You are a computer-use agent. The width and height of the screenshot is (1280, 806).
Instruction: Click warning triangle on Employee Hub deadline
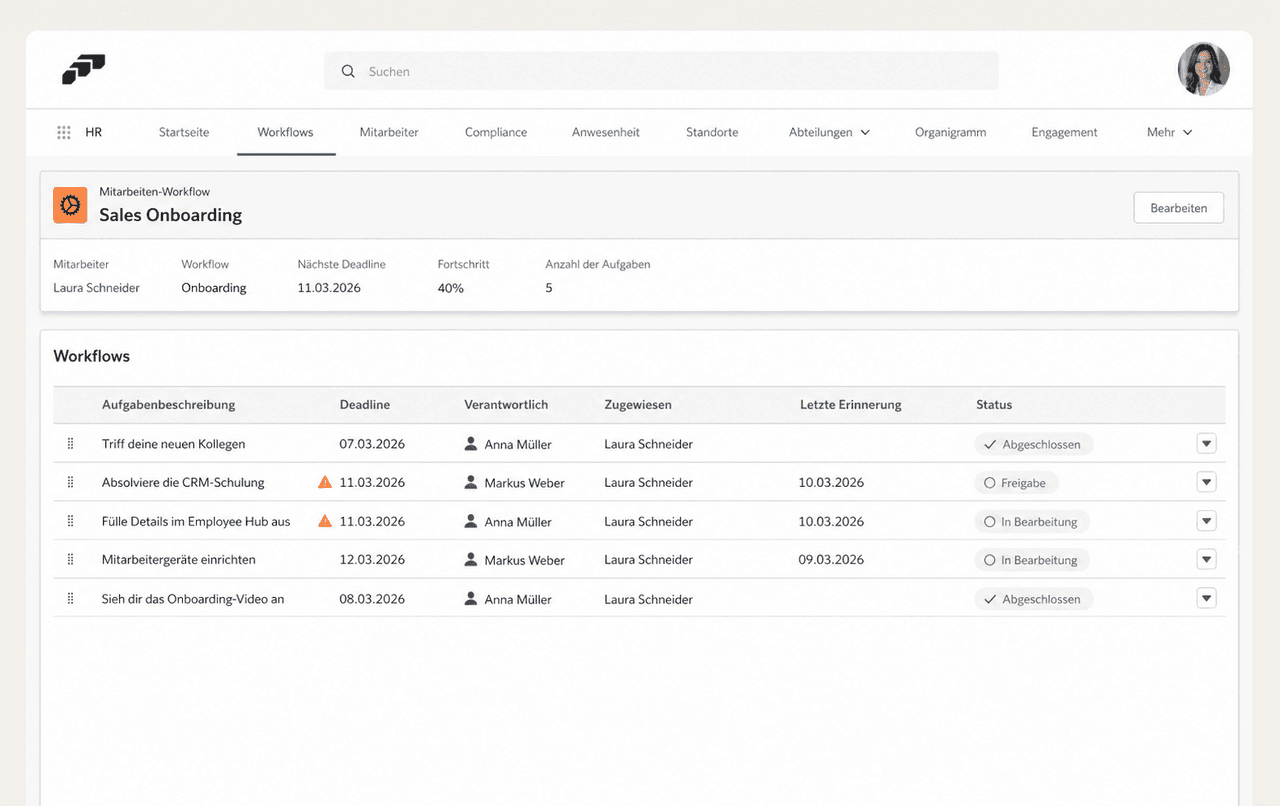[325, 521]
